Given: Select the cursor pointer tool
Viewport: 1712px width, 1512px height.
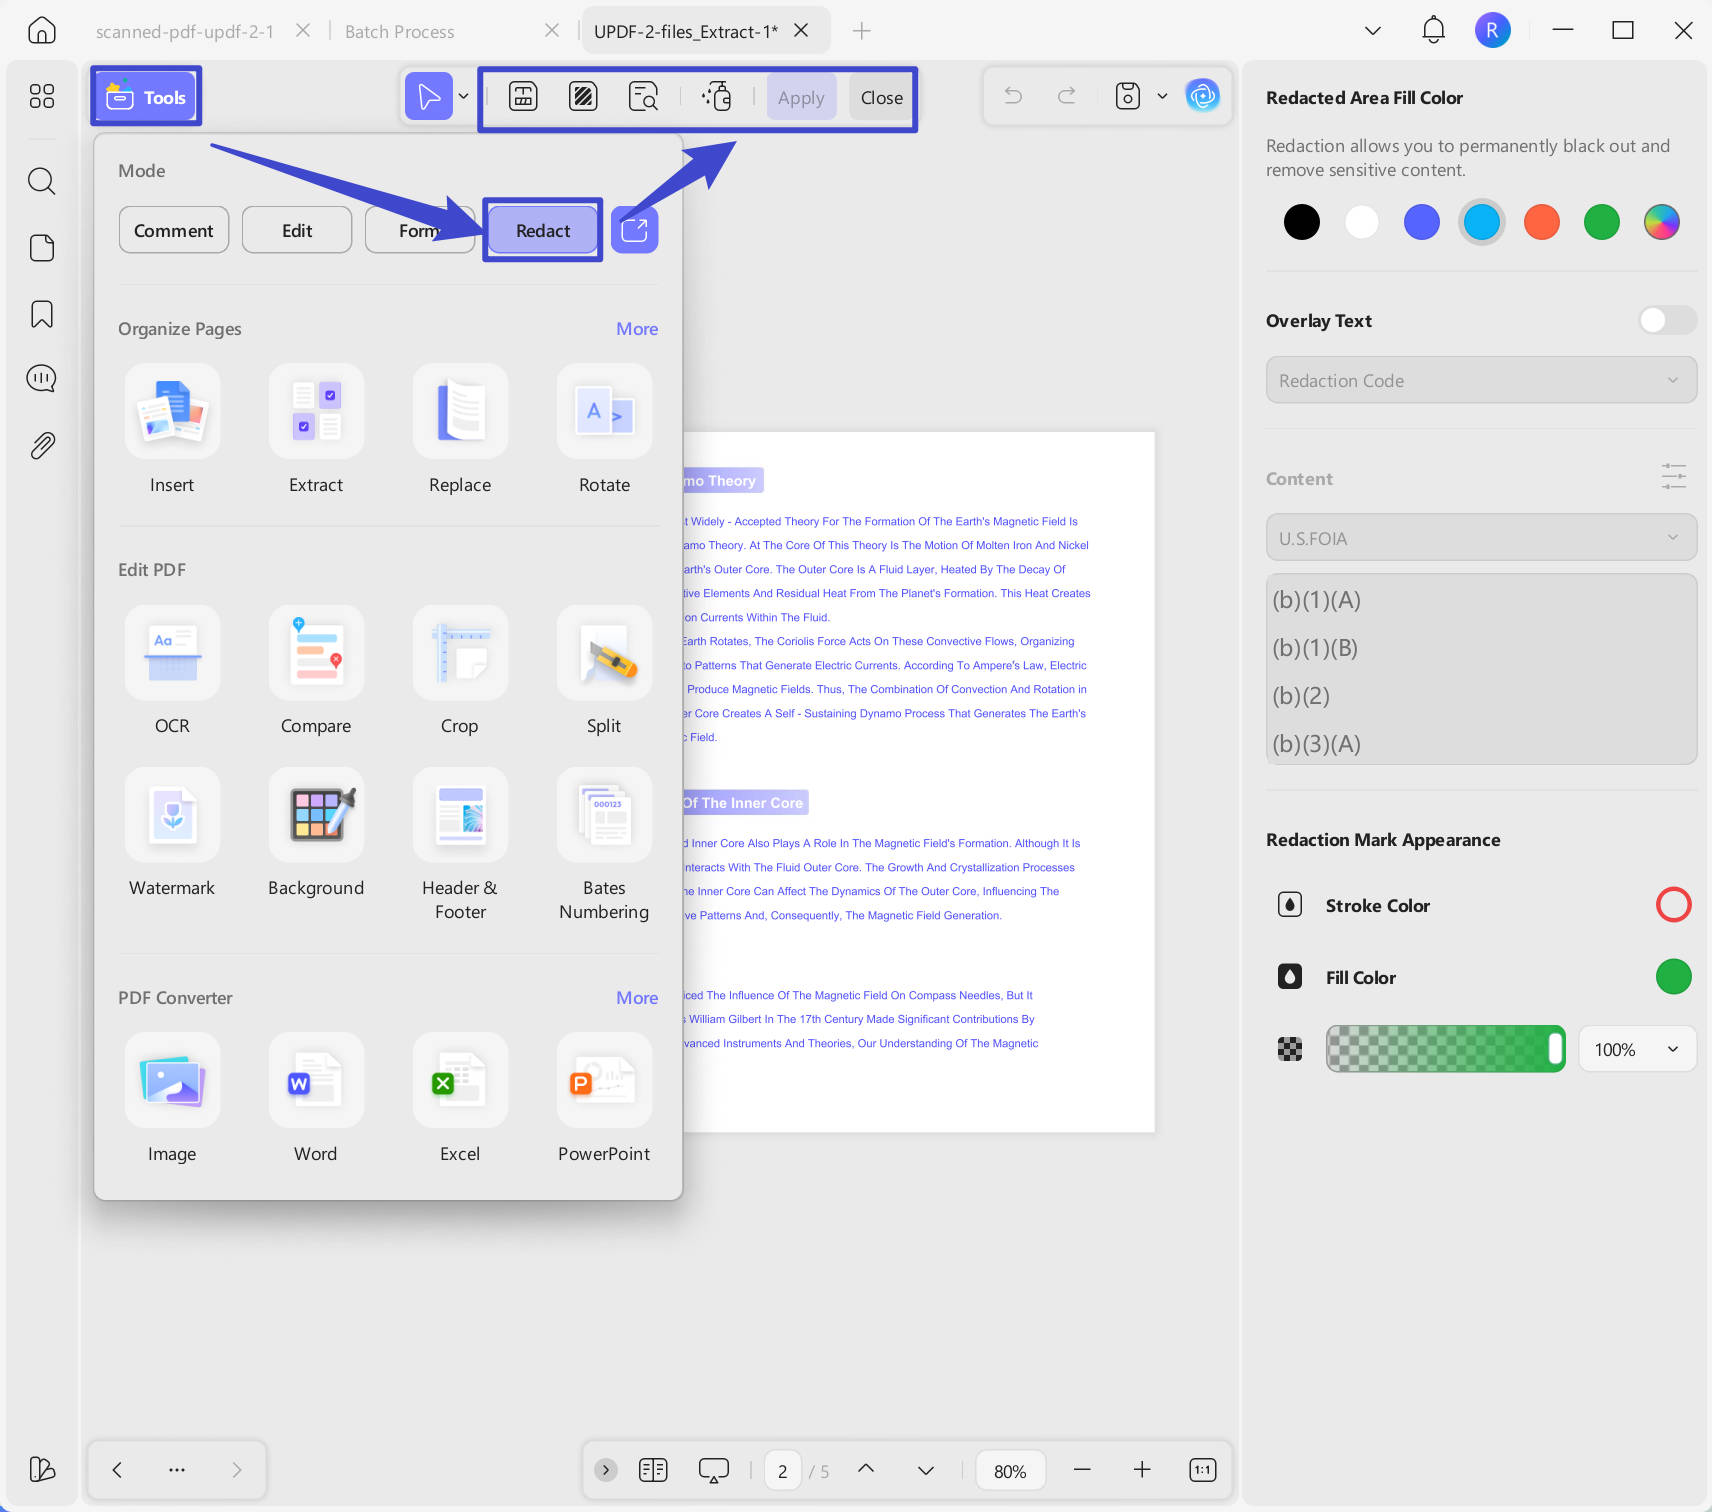Looking at the screenshot, I should [x=429, y=97].
